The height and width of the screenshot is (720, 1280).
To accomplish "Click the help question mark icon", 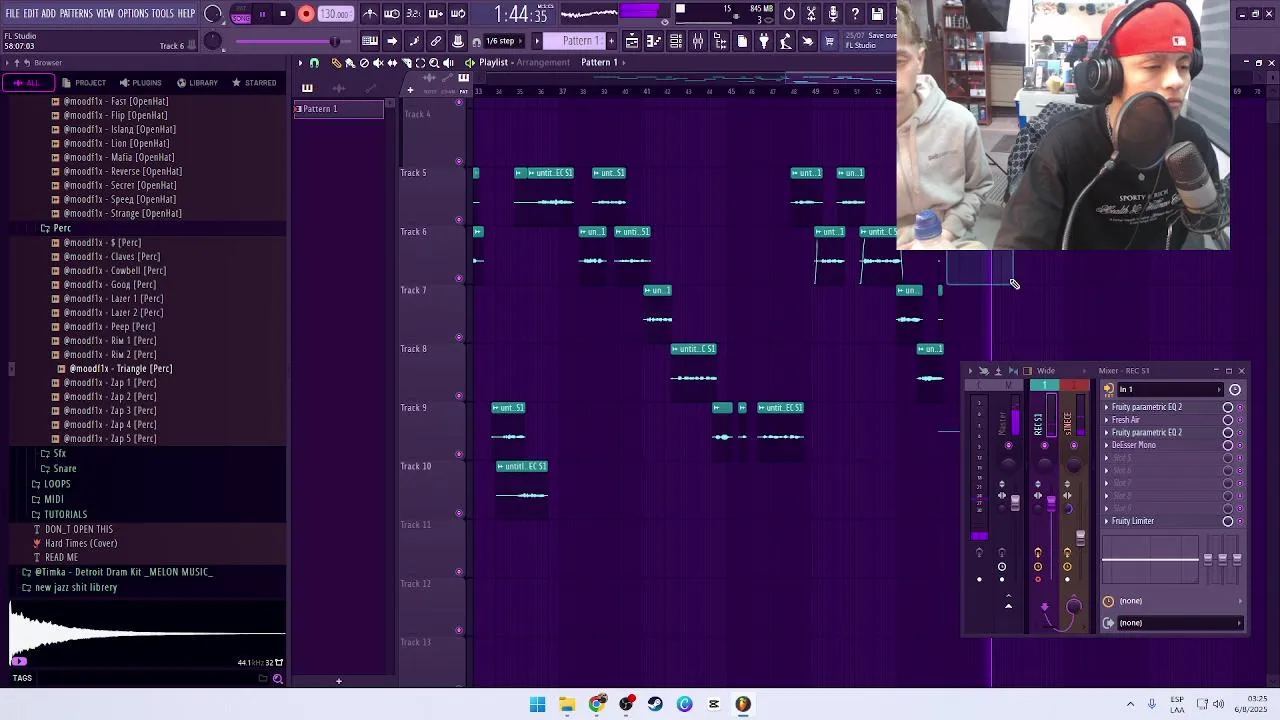I will click(x=855, y=14).
